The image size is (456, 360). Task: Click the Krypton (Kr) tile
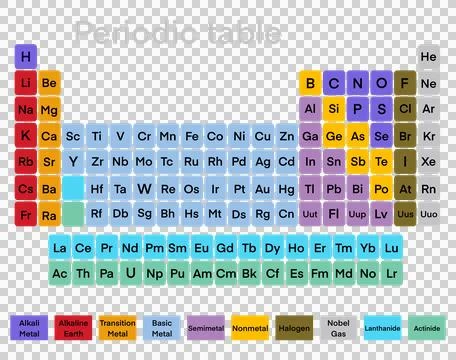click(428, 135)
